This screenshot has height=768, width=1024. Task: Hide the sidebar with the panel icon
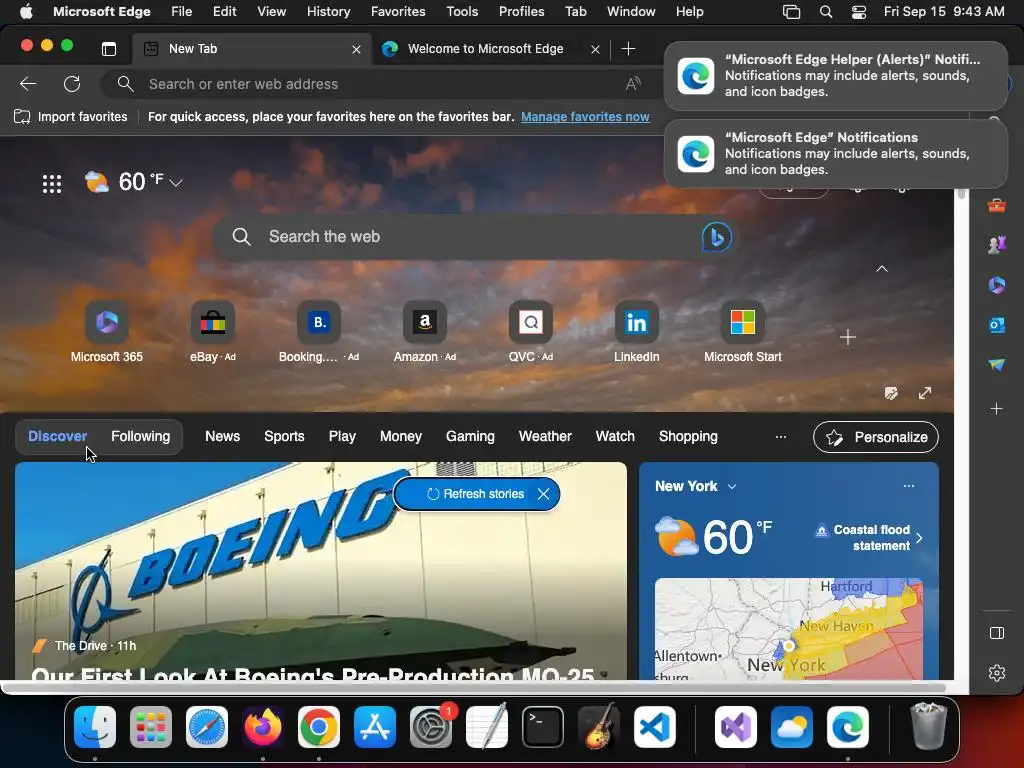(x=997, y=633)
